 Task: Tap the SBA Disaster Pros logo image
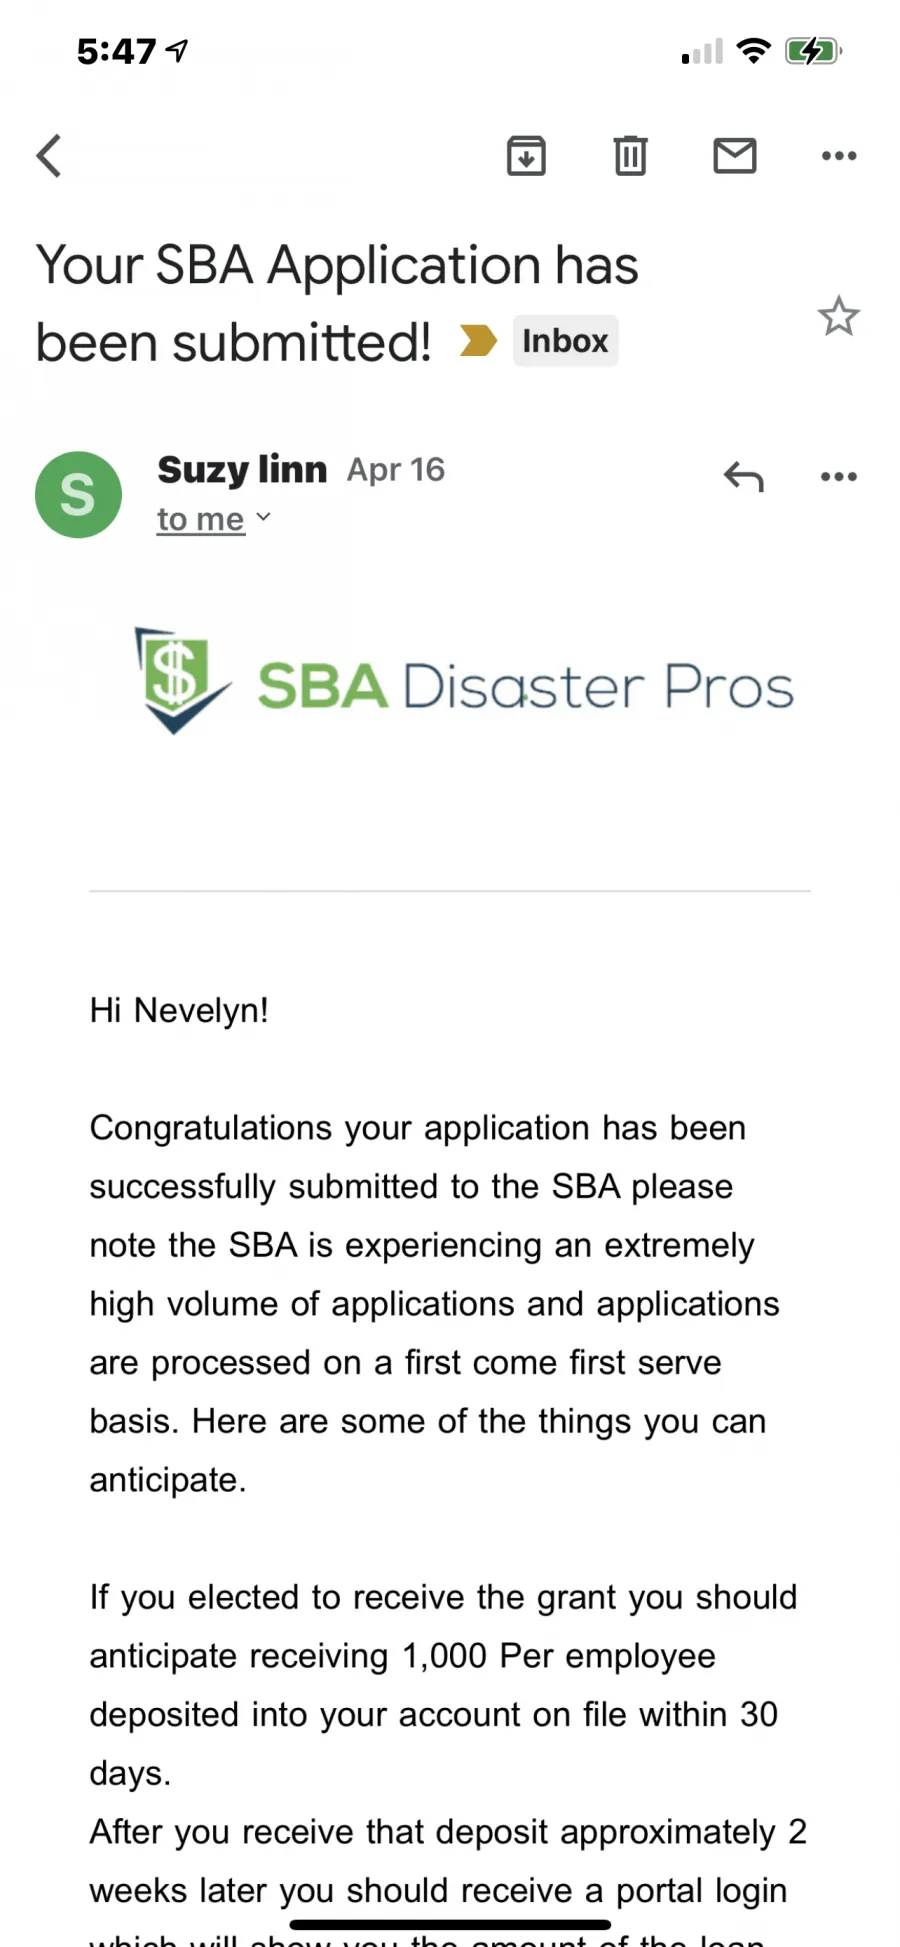pyautogui.click(x=464, y=681)
